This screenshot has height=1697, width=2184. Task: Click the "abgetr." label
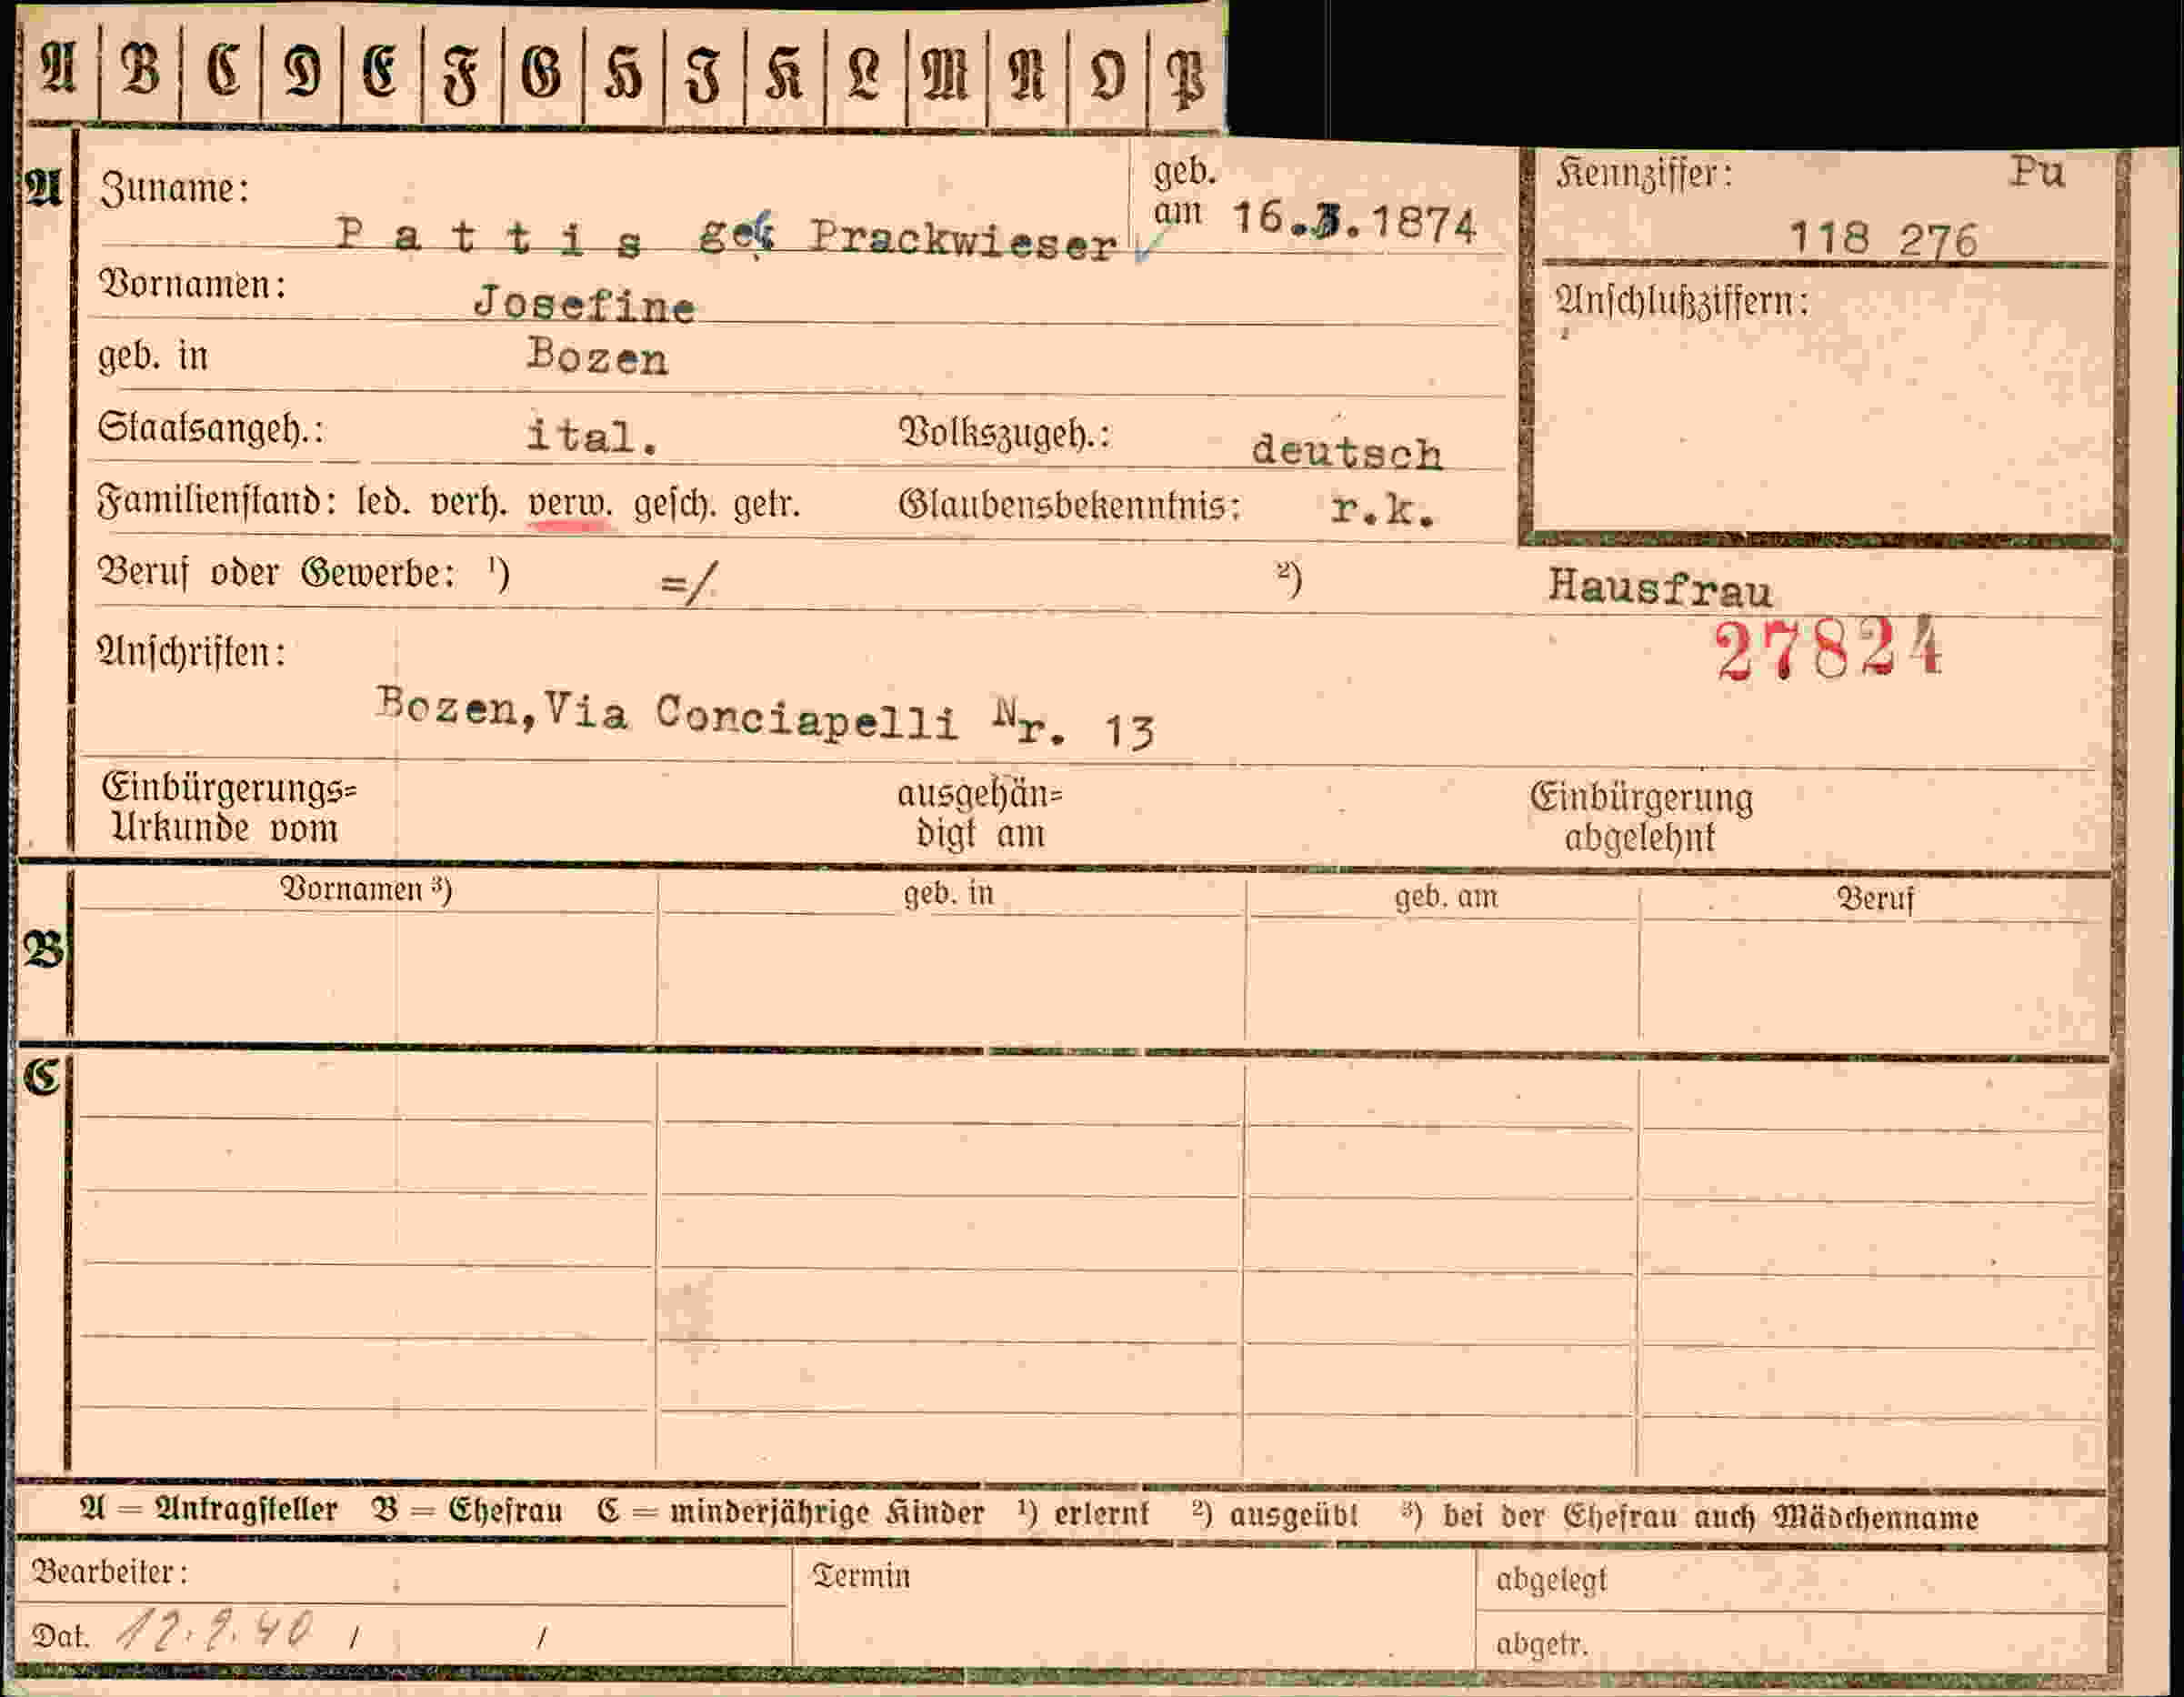pos(1542,1644)
